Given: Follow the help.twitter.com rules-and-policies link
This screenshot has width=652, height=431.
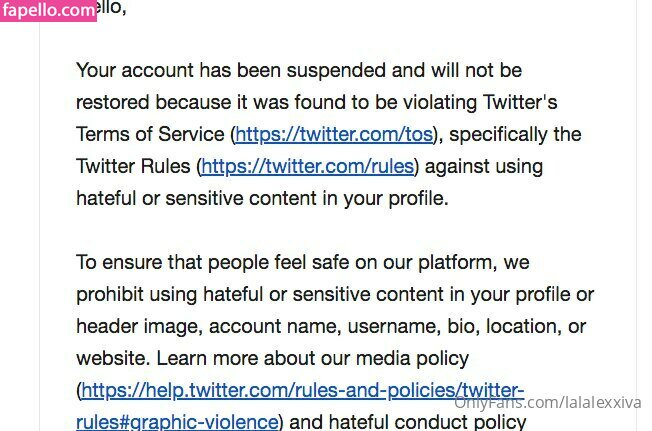Looking at the screenshot, I should pyautogui.click(x=302, y=391).
